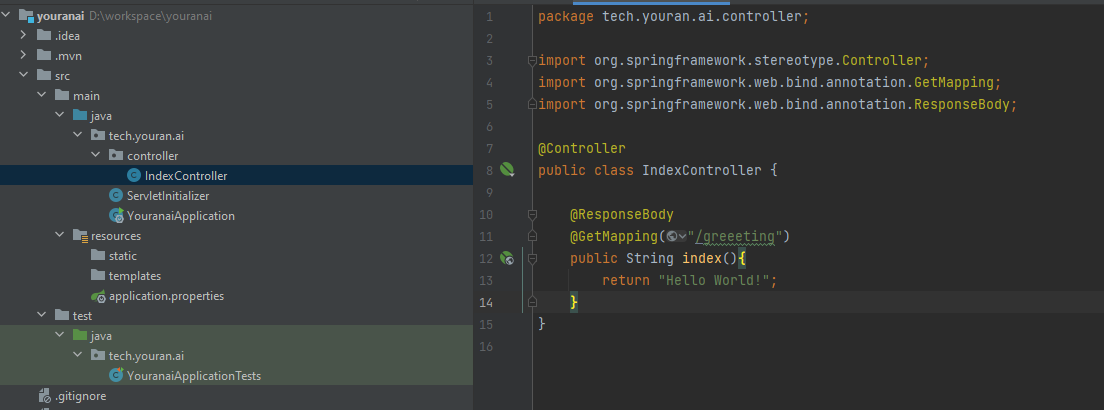This screenshot has width=1104, height=410.
Task: Click the request mapping gutter icon beside index method
Action: pos(507,259)
